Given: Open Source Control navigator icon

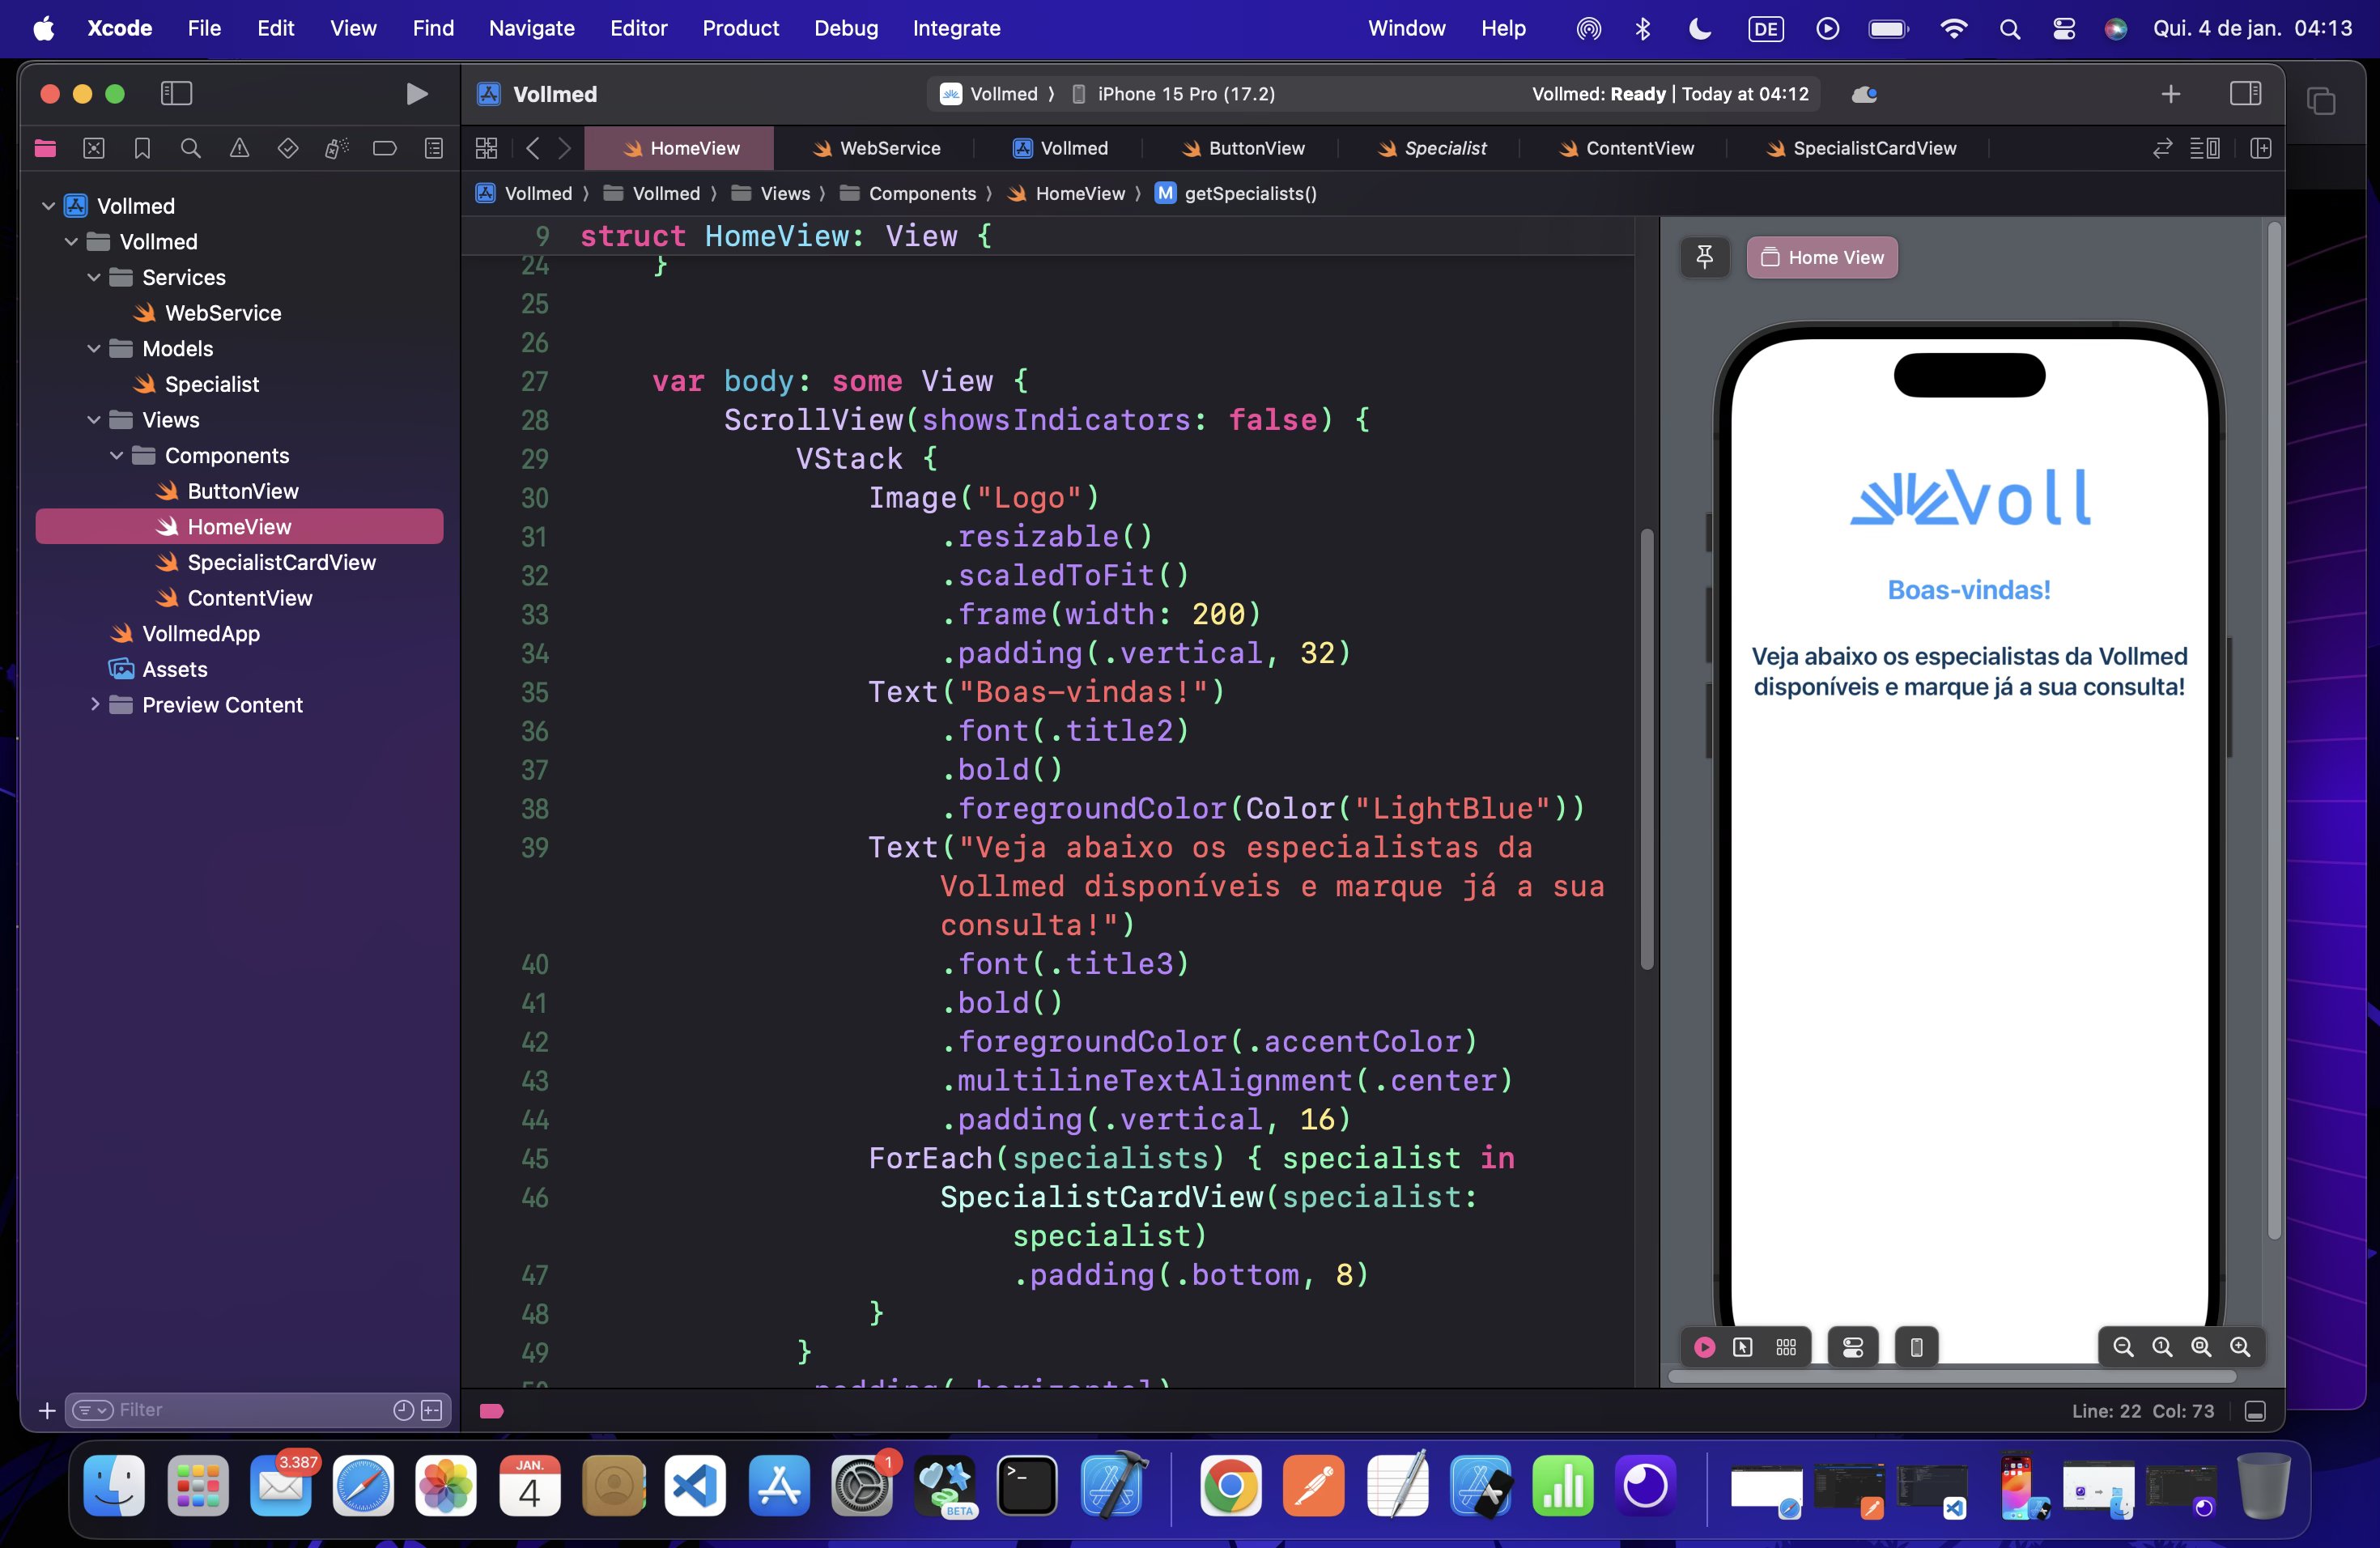Looking at the screenshot, I should (x=93, y=148).
